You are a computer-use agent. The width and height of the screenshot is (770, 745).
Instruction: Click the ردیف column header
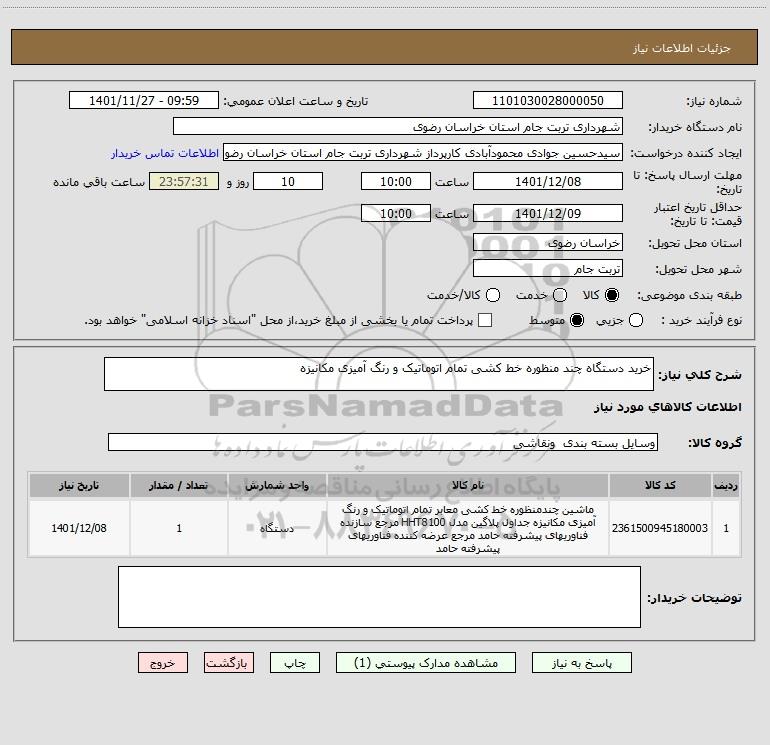coord(726,485)
